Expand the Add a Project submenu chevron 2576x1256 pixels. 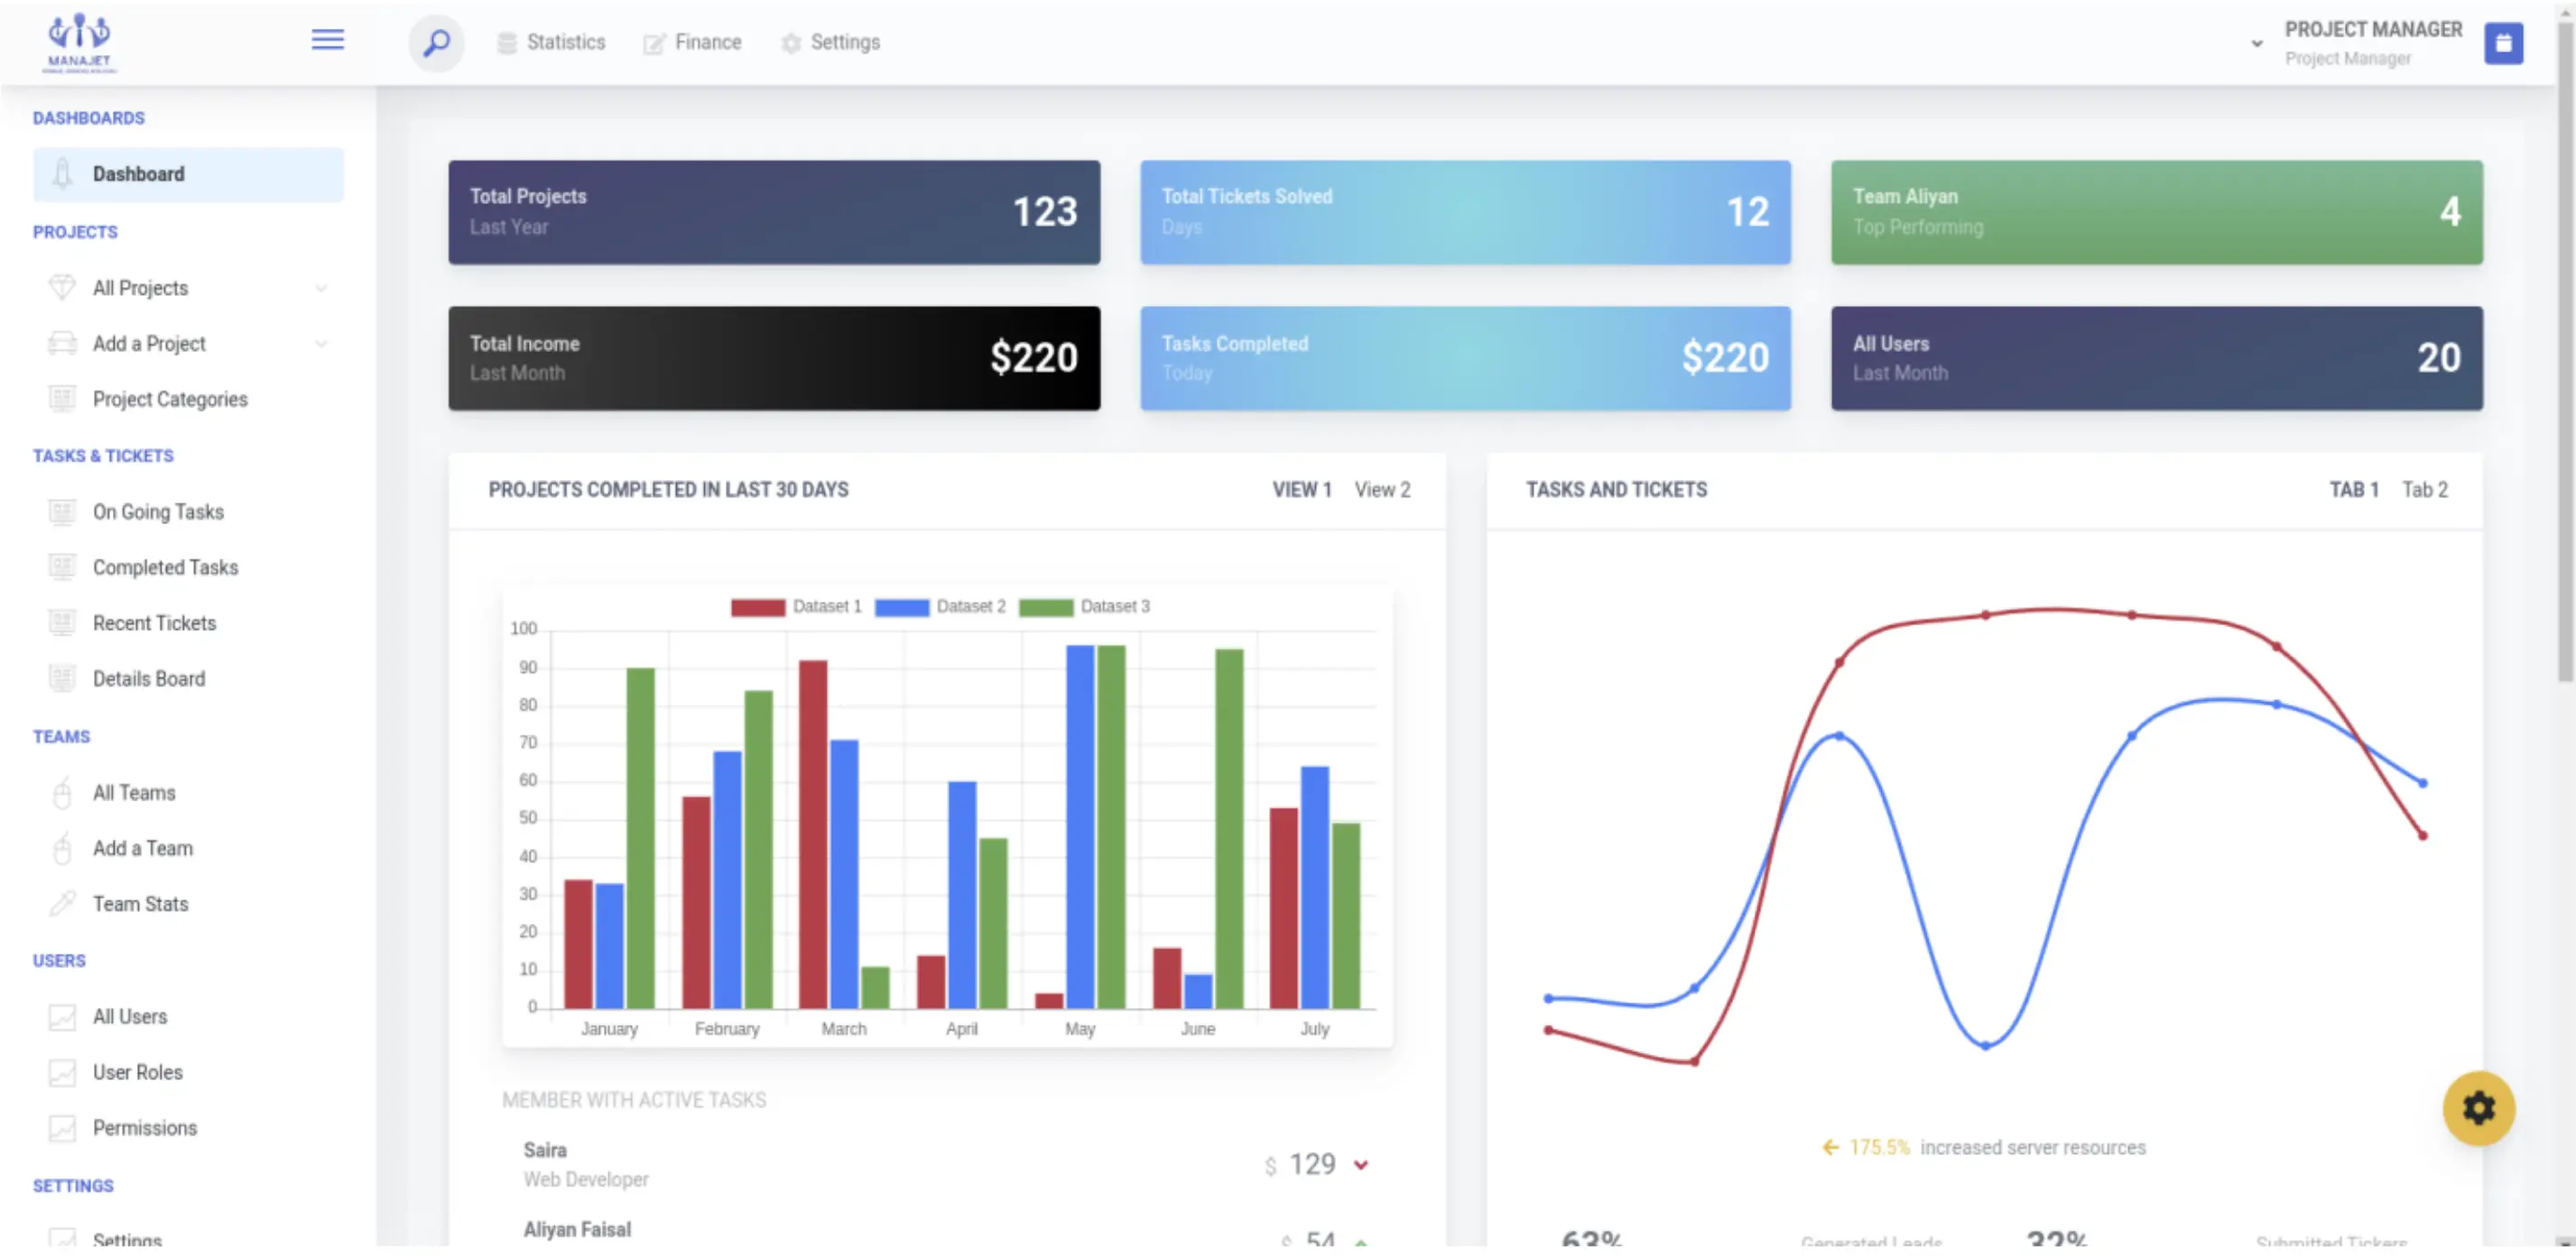(321, 343)
